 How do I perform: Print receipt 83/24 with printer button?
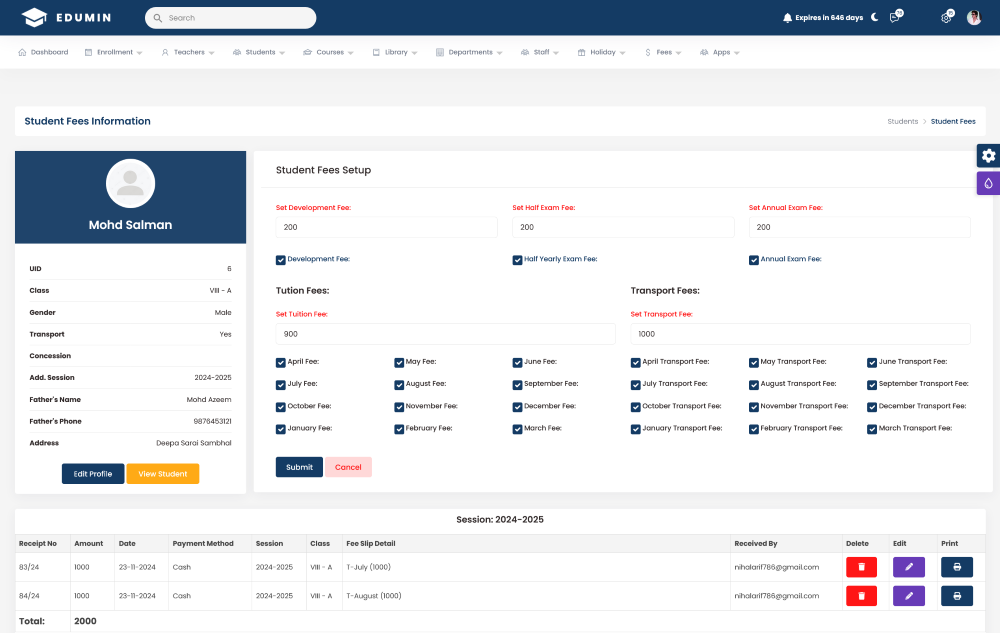[x=956, y=567]
